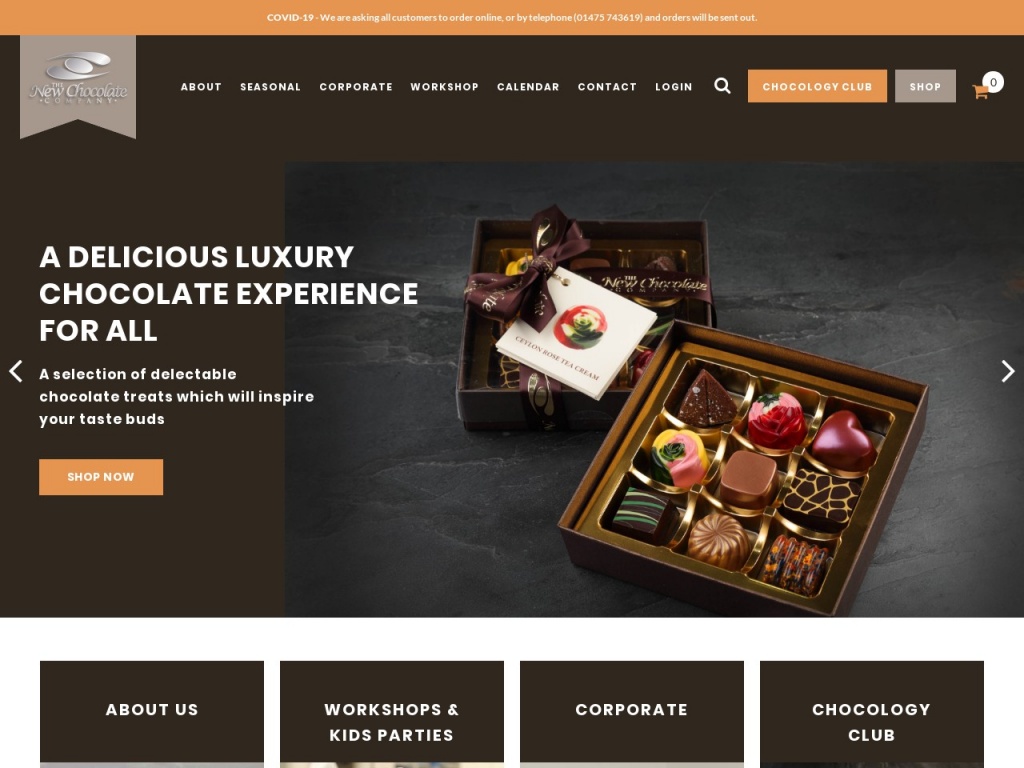The width and height of the screenshot is (1024, 768).
Task: Advance to next slide arrow
Action: click(x=1008, y=371)
